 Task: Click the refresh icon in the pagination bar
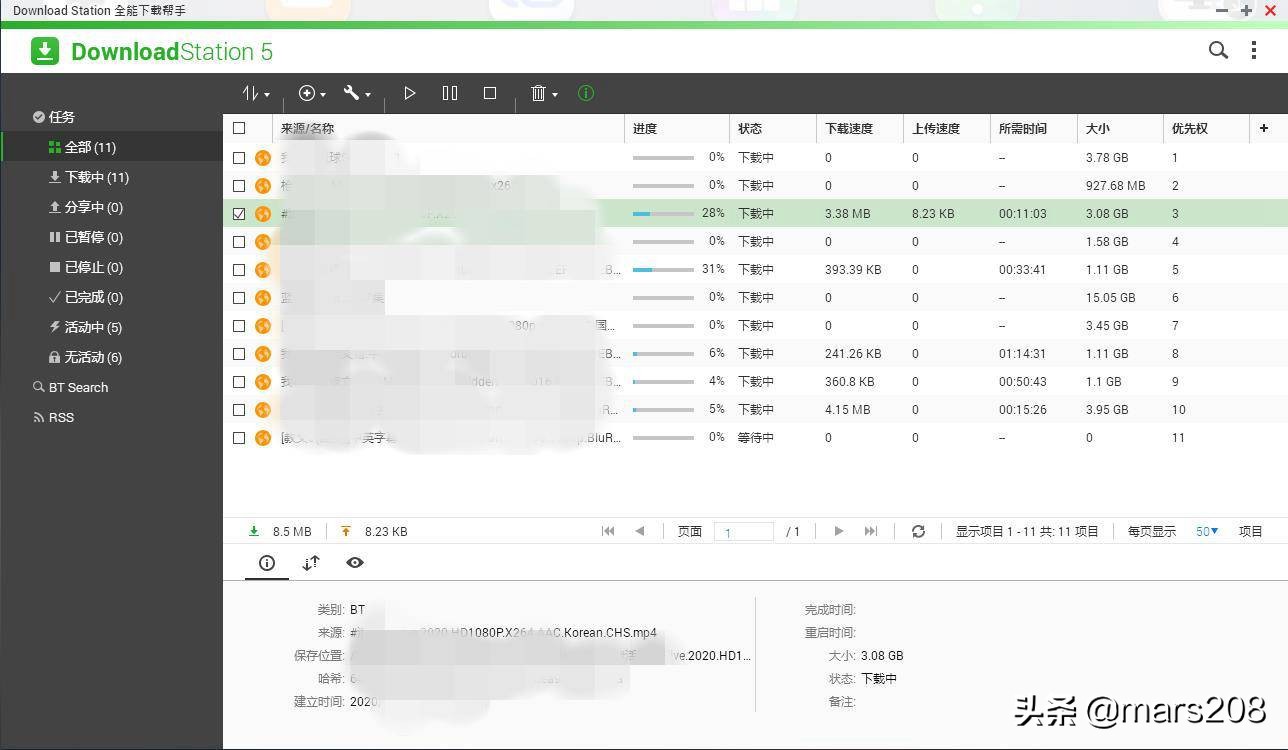point(918,531)
